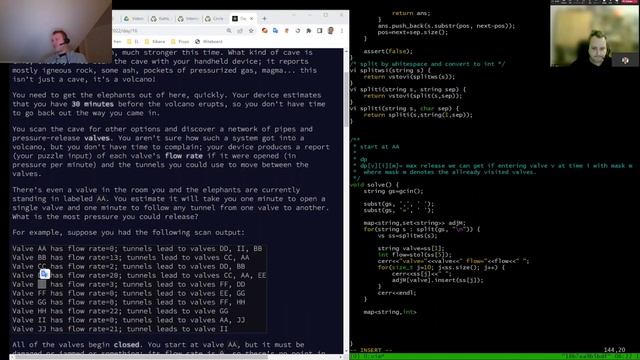Click the 'Valve GG has flow rate=0' line
This screenshot has width=640, height=360.
(129, 302)
